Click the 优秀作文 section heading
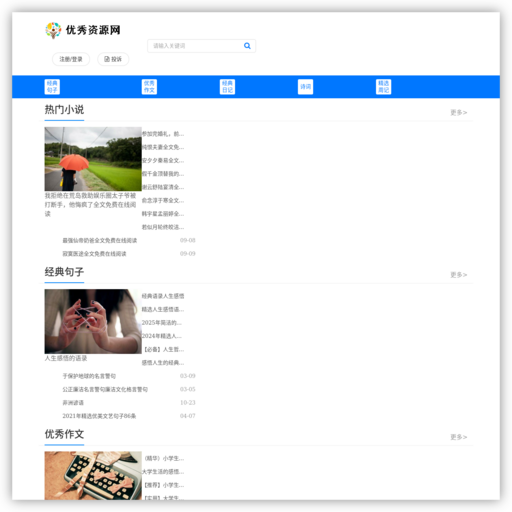 (x=64, y=434)
